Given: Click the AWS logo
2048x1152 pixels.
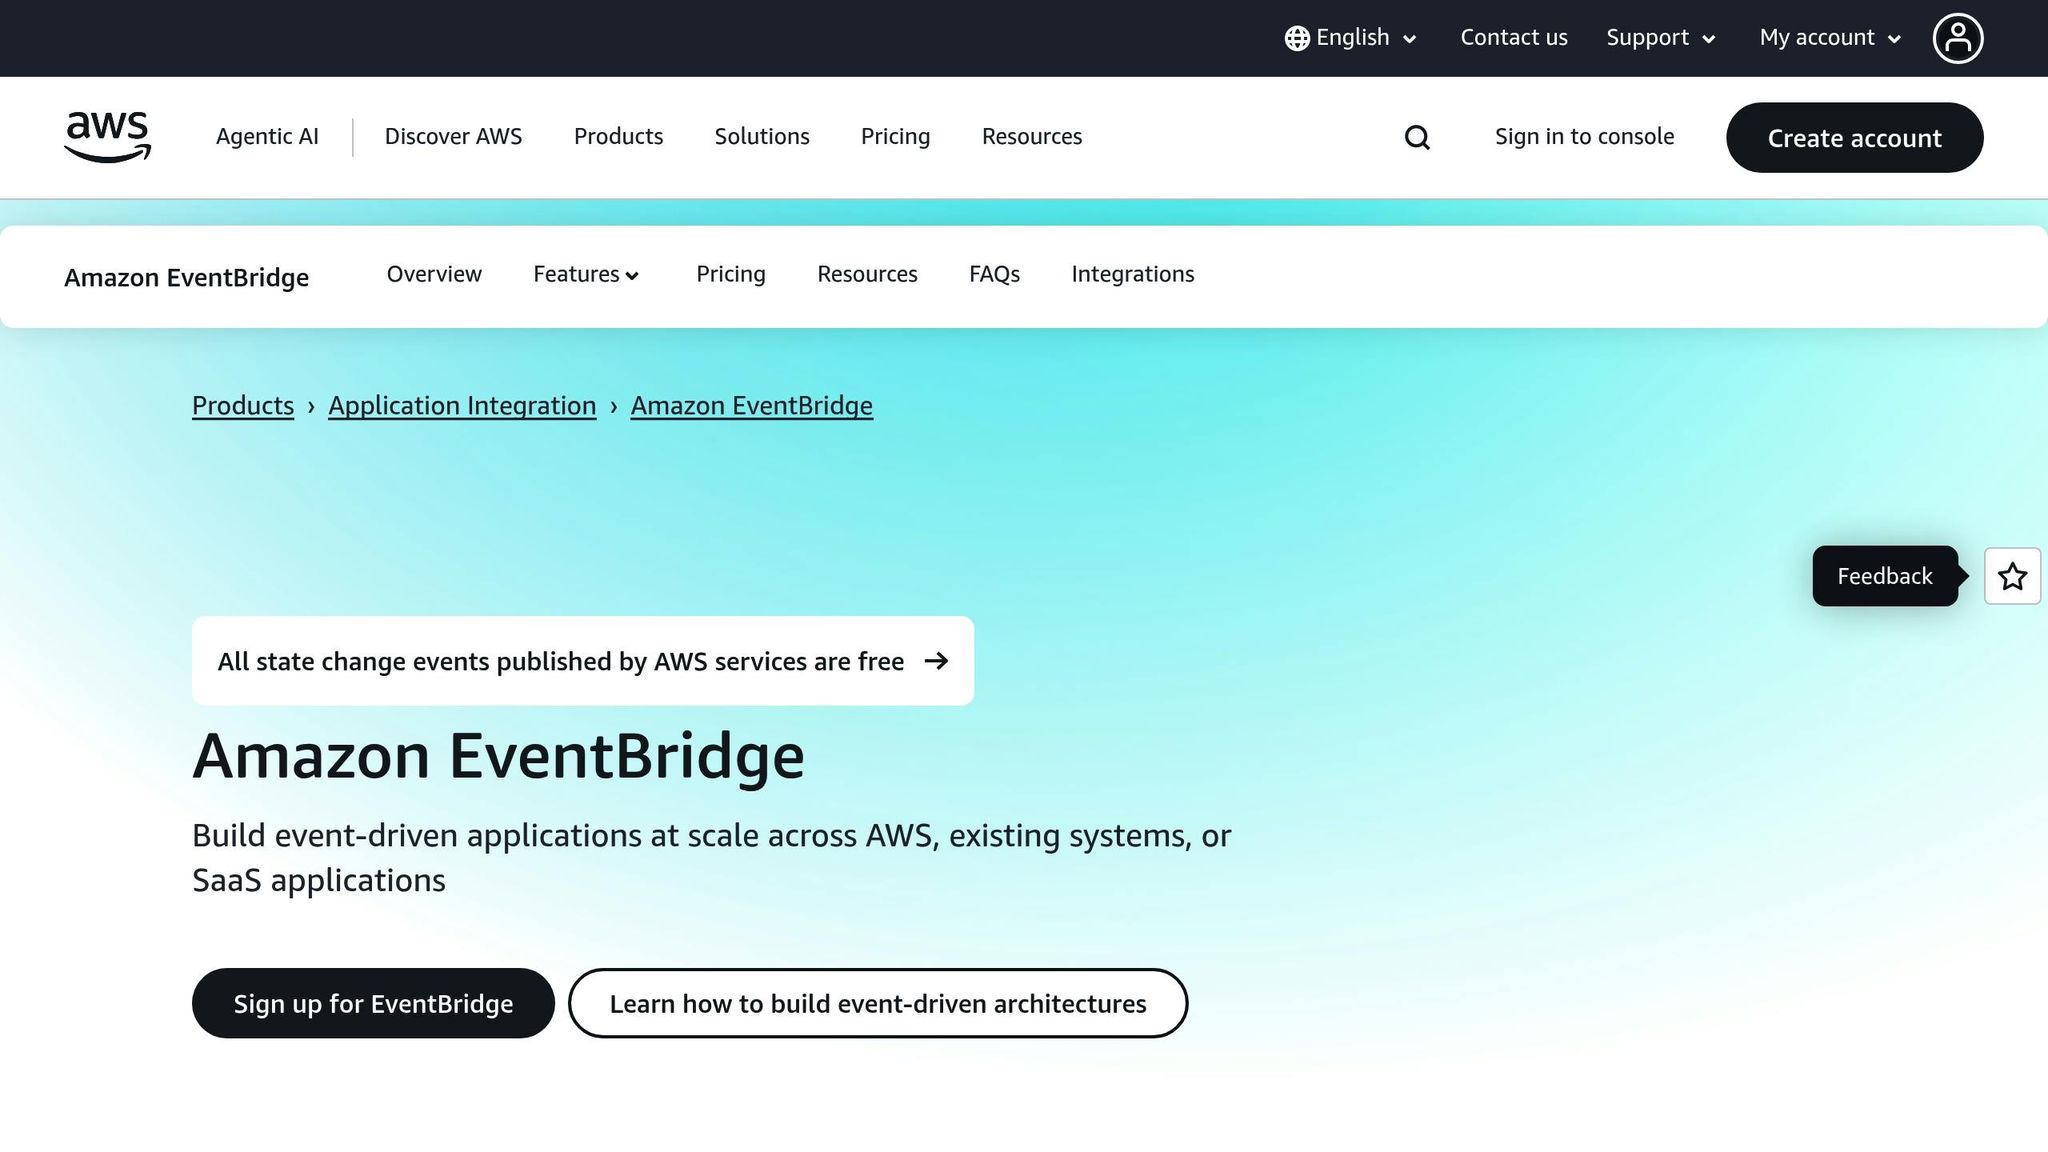Looking at the screenshot, I should [106, 137].
